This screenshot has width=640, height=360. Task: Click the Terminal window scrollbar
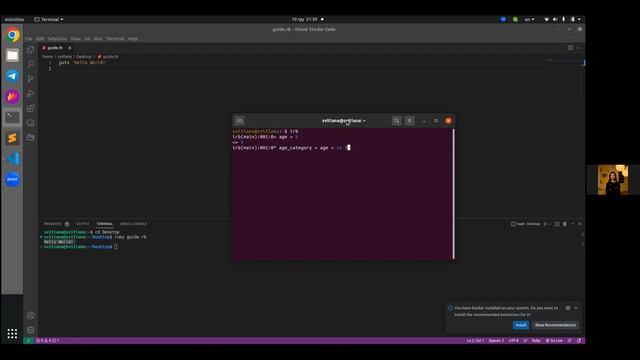tap(453, 193)
